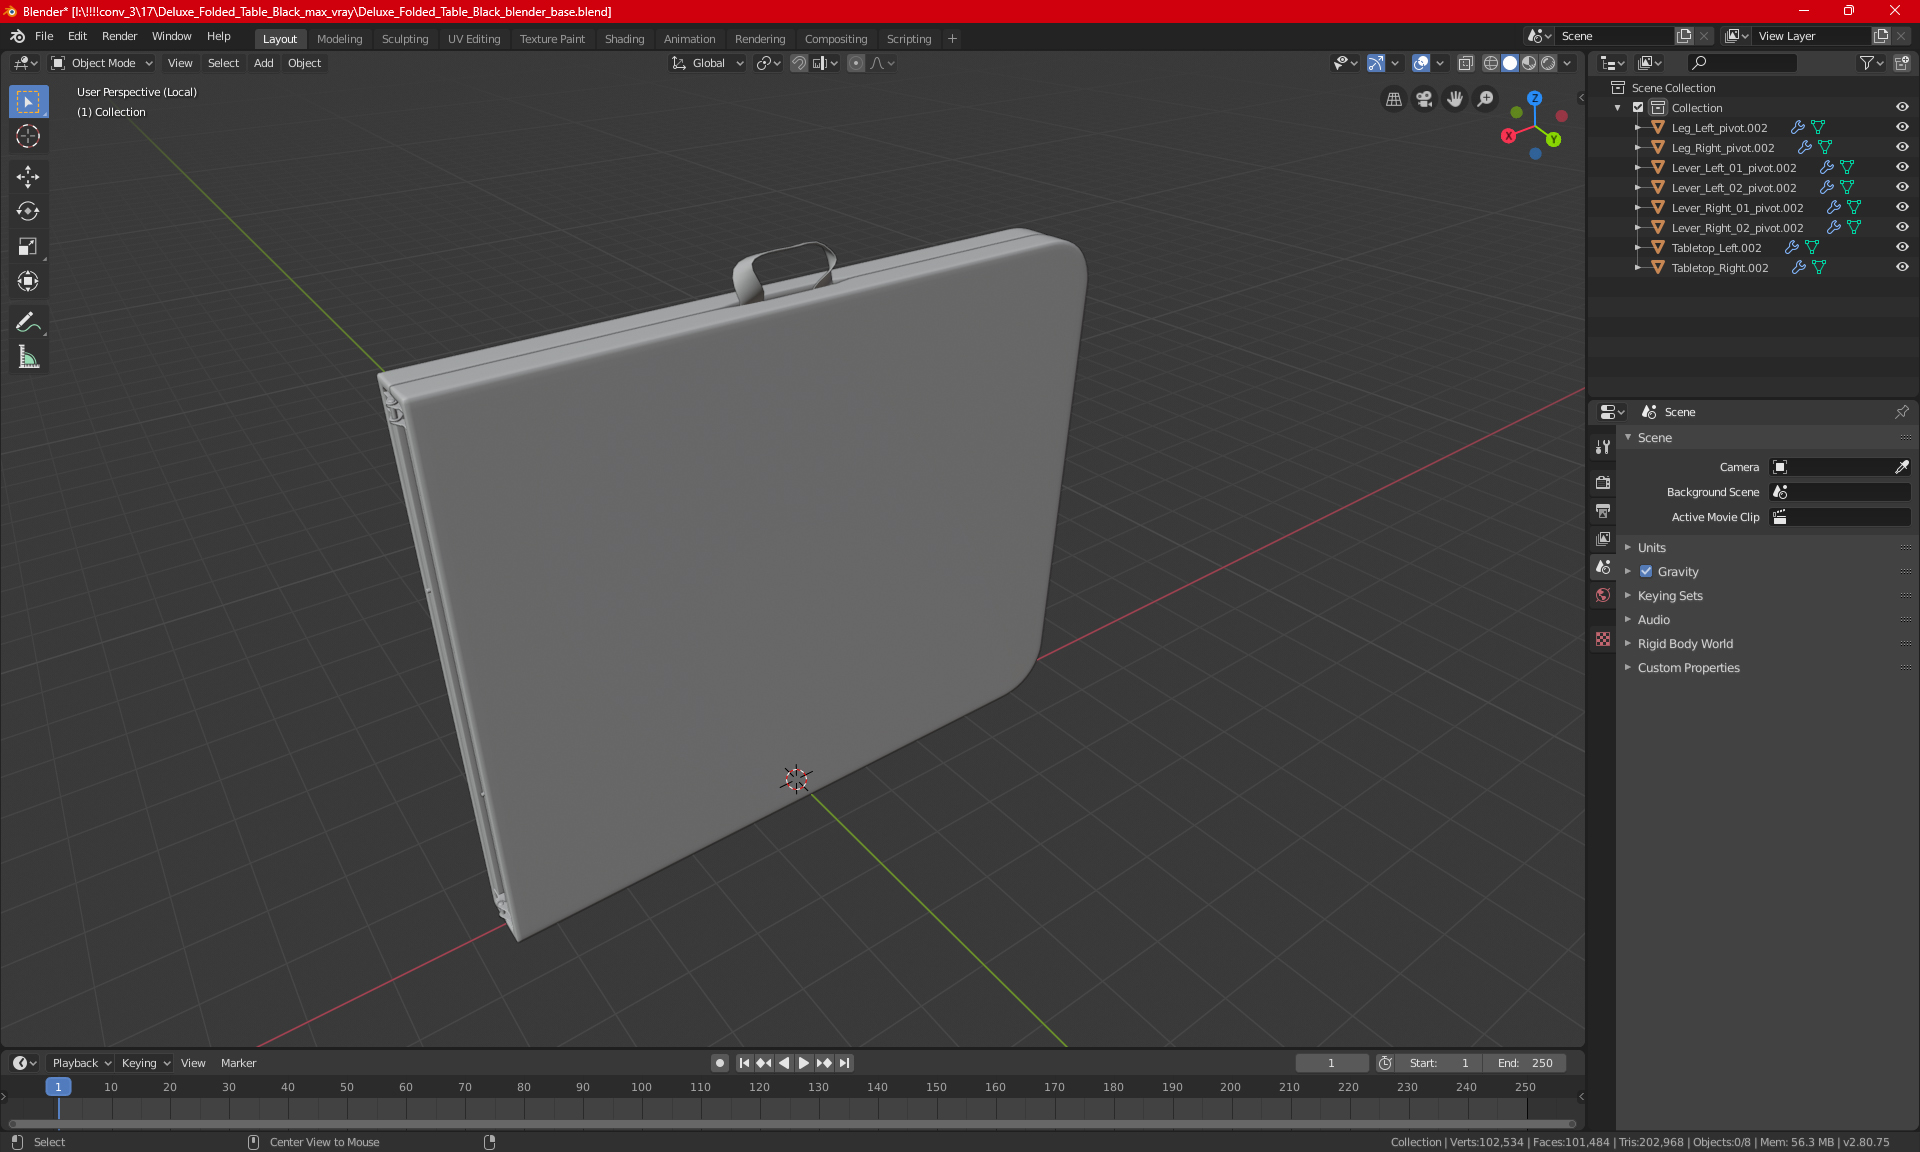This screenshot has width=1920, height=1152.
Task: Activate the Annotate tool
Action: [28, 322]
